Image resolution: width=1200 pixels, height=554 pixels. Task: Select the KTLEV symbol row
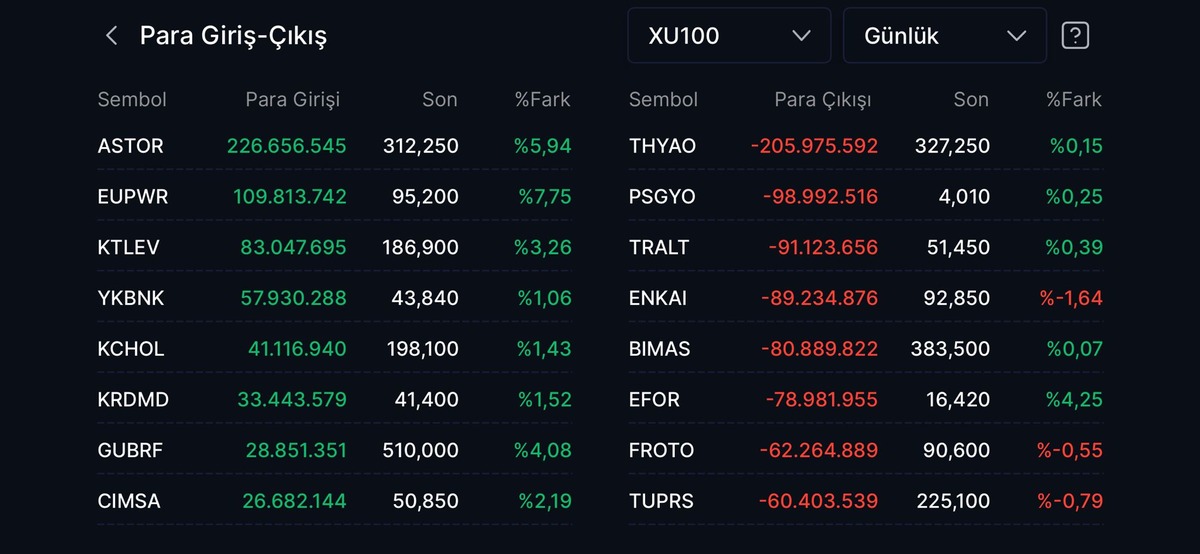click(335, 248)
